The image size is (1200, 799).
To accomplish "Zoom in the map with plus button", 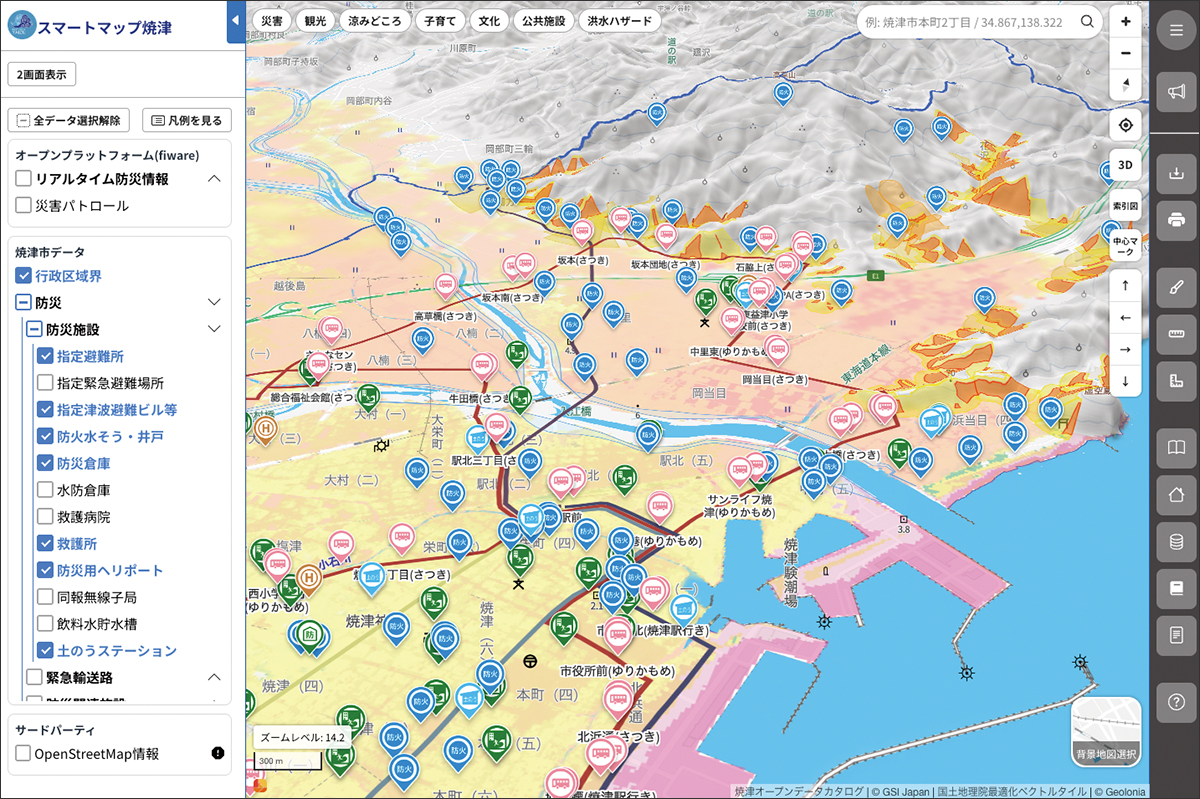I will click(x=1126, y=22).
